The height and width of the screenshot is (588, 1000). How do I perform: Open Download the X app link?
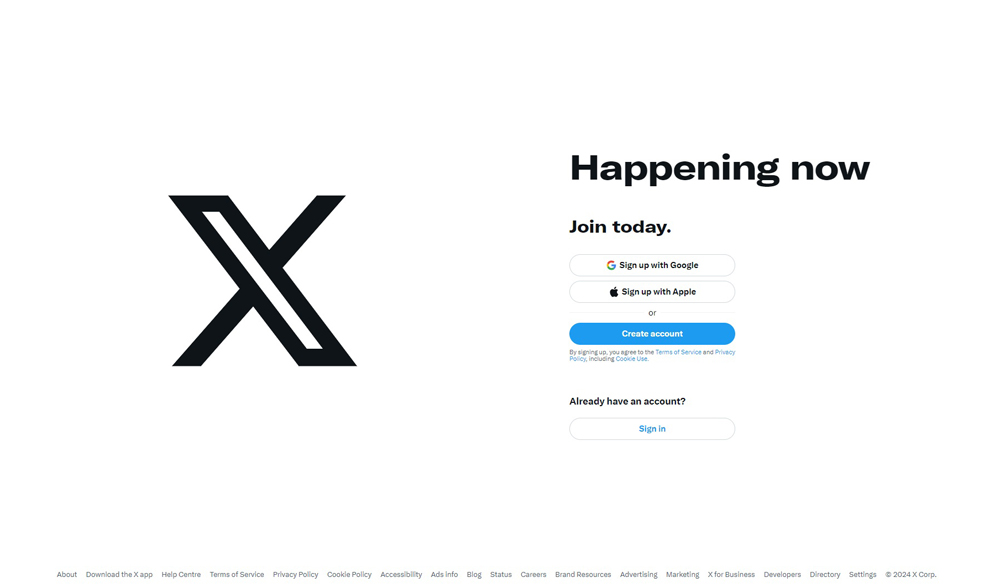click(119, 575)
